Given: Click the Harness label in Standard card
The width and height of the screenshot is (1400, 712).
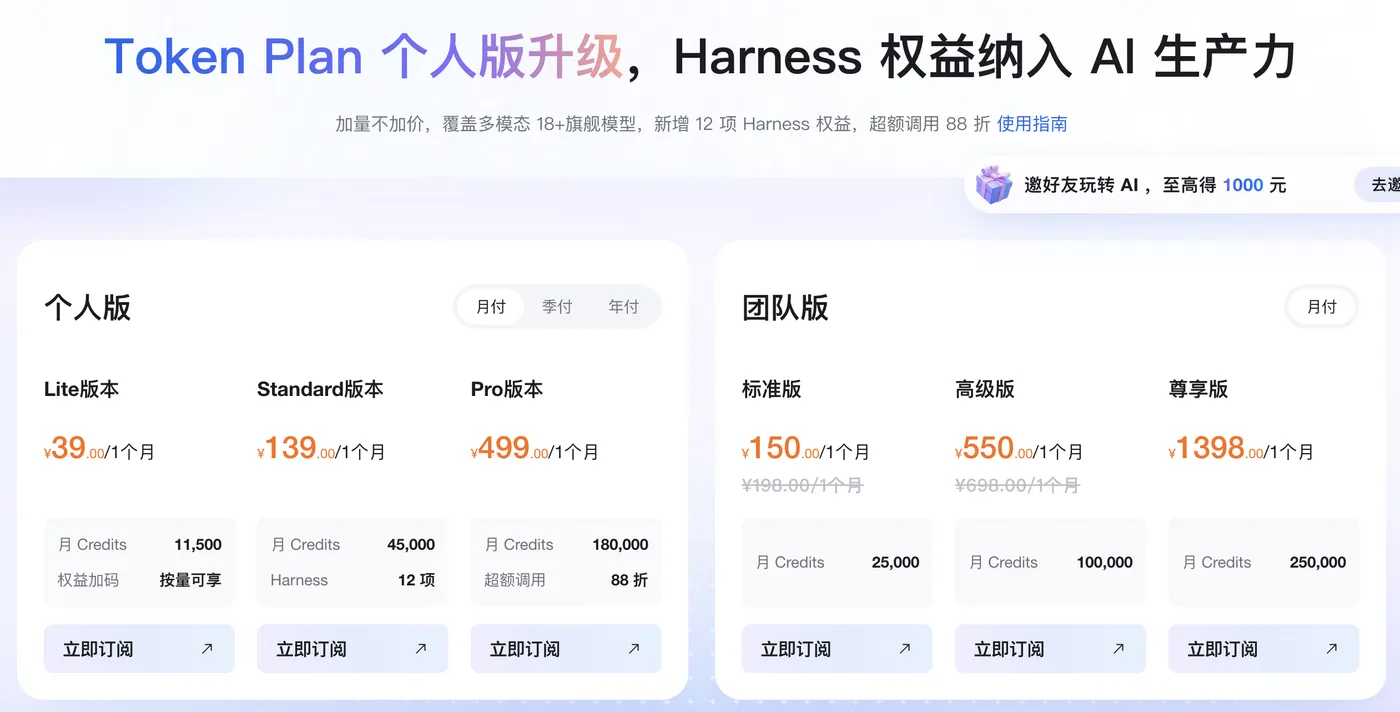Looking at the screenshot, I should pyautogui.click(x=299, y=580).
